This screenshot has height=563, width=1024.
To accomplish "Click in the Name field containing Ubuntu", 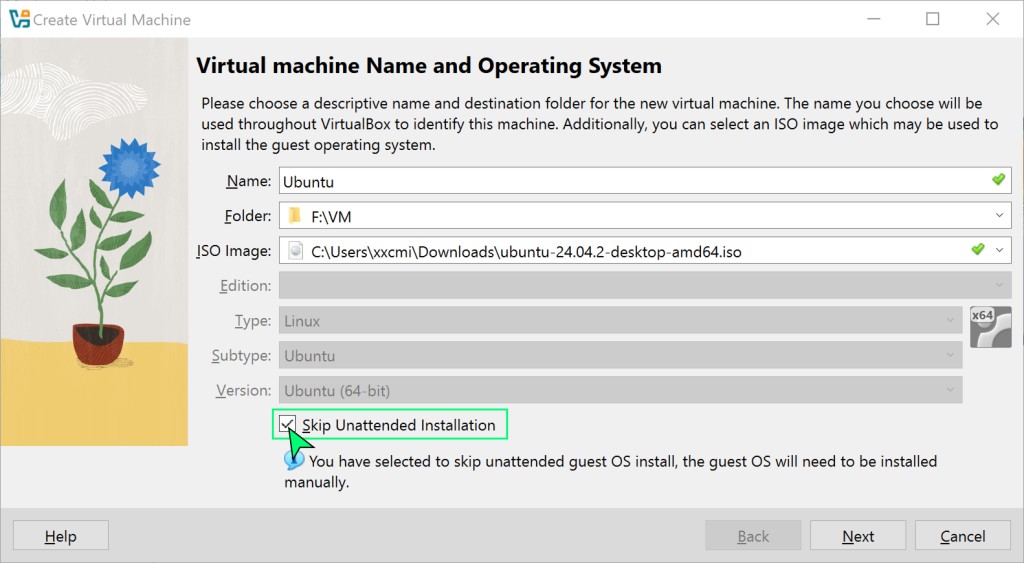I will pos(645,180).
